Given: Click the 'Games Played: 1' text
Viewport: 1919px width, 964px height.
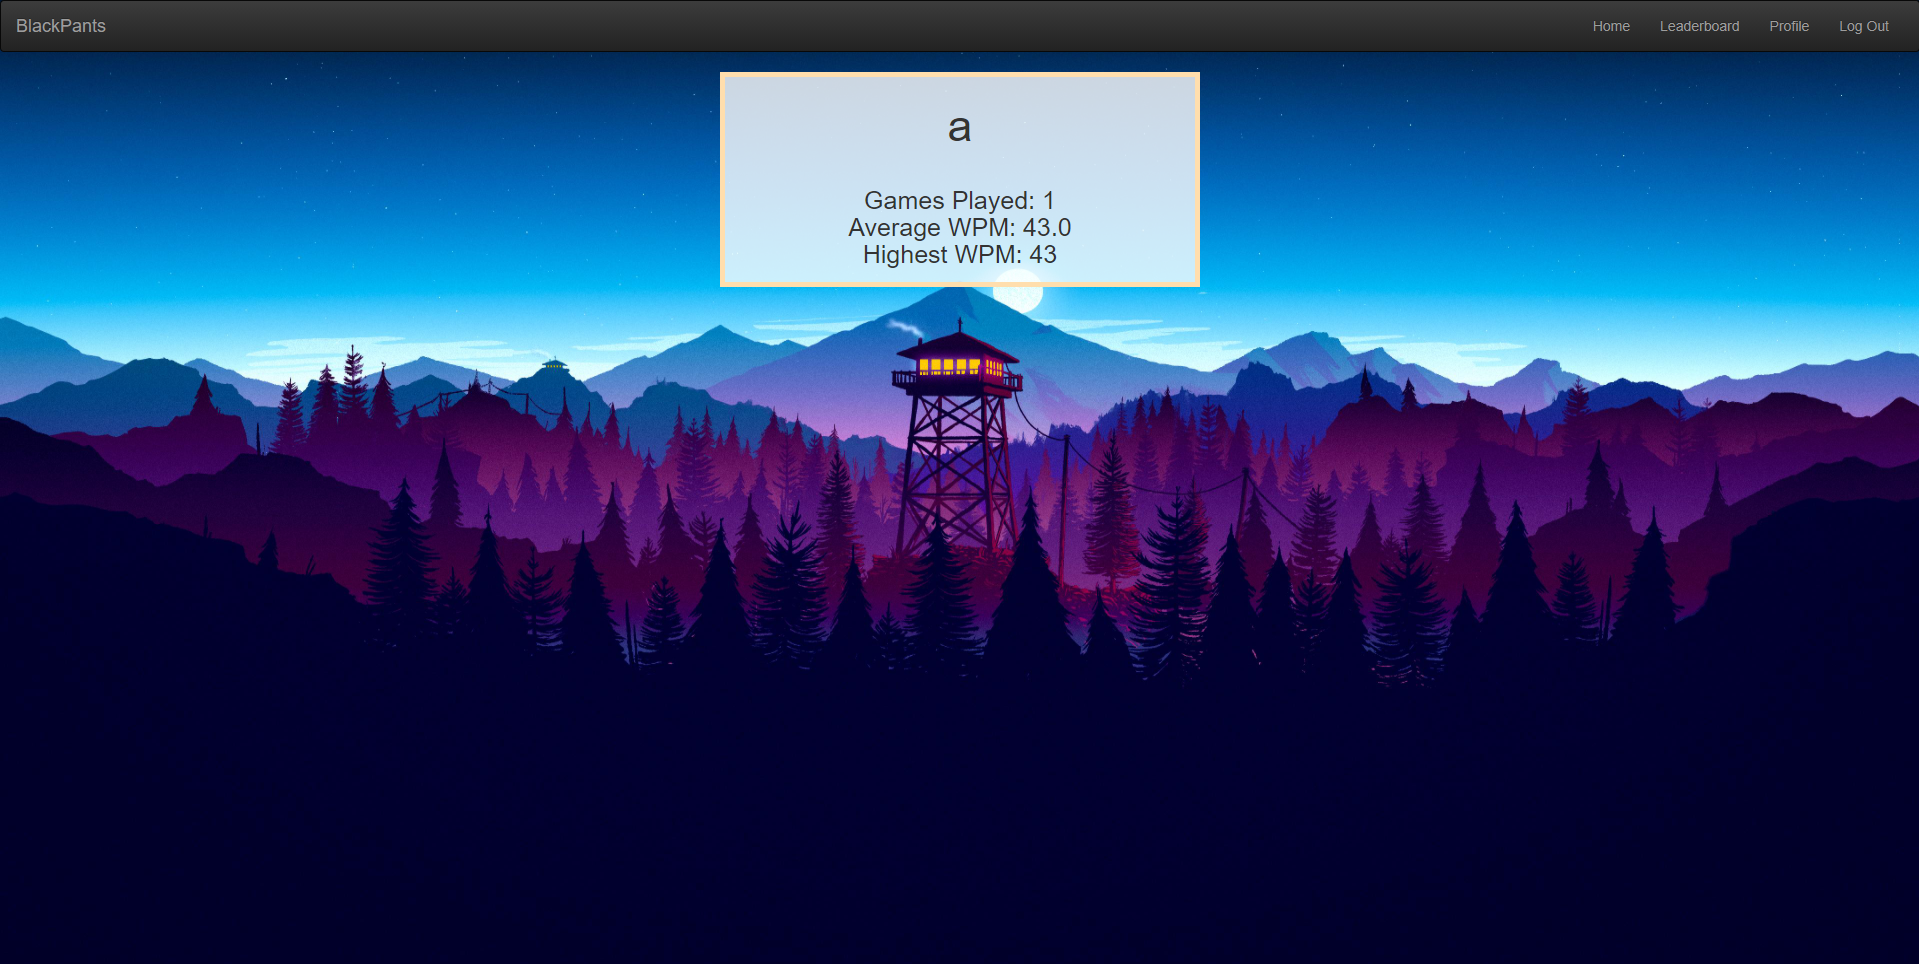Looking at the screenshot, I should [x=960, y=200].
